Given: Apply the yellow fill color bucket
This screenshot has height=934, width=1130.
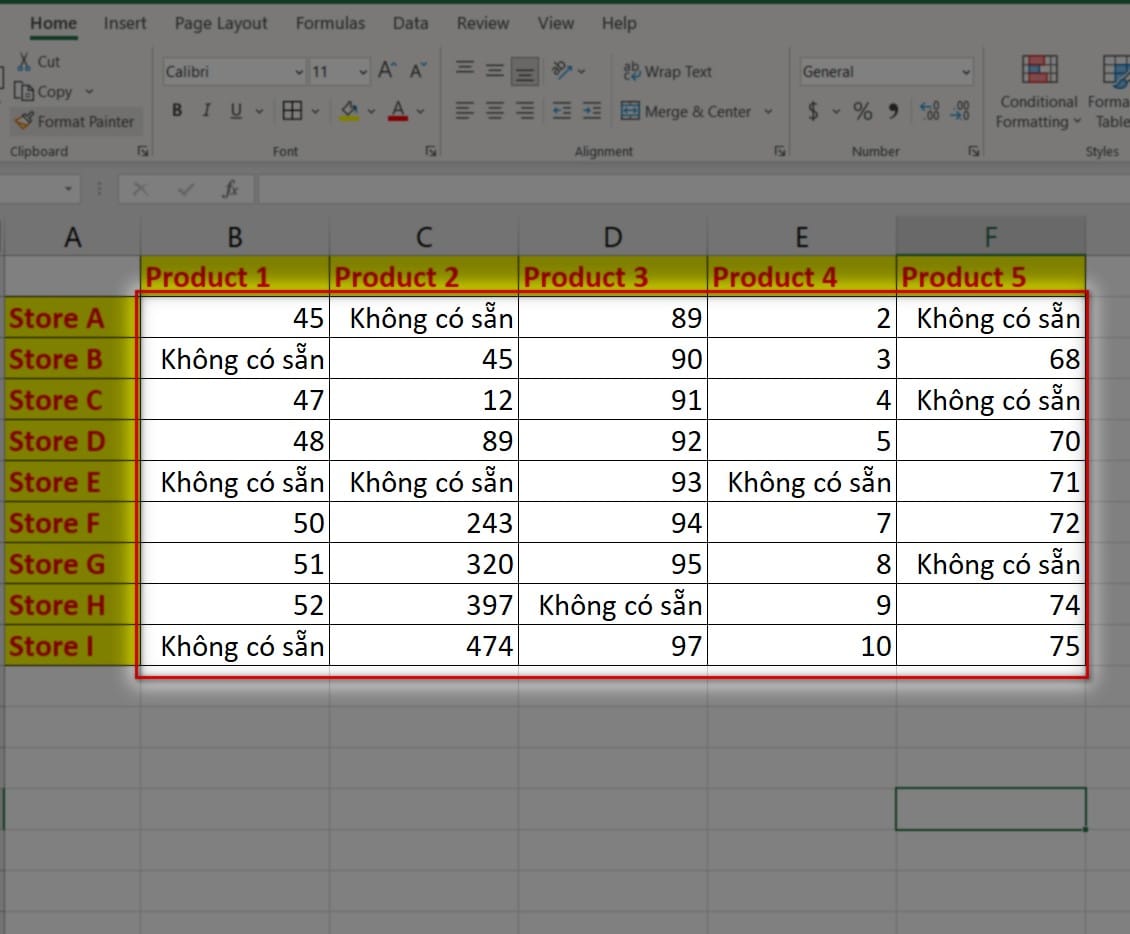Looking at the screenshot, I should click(349, 111).
